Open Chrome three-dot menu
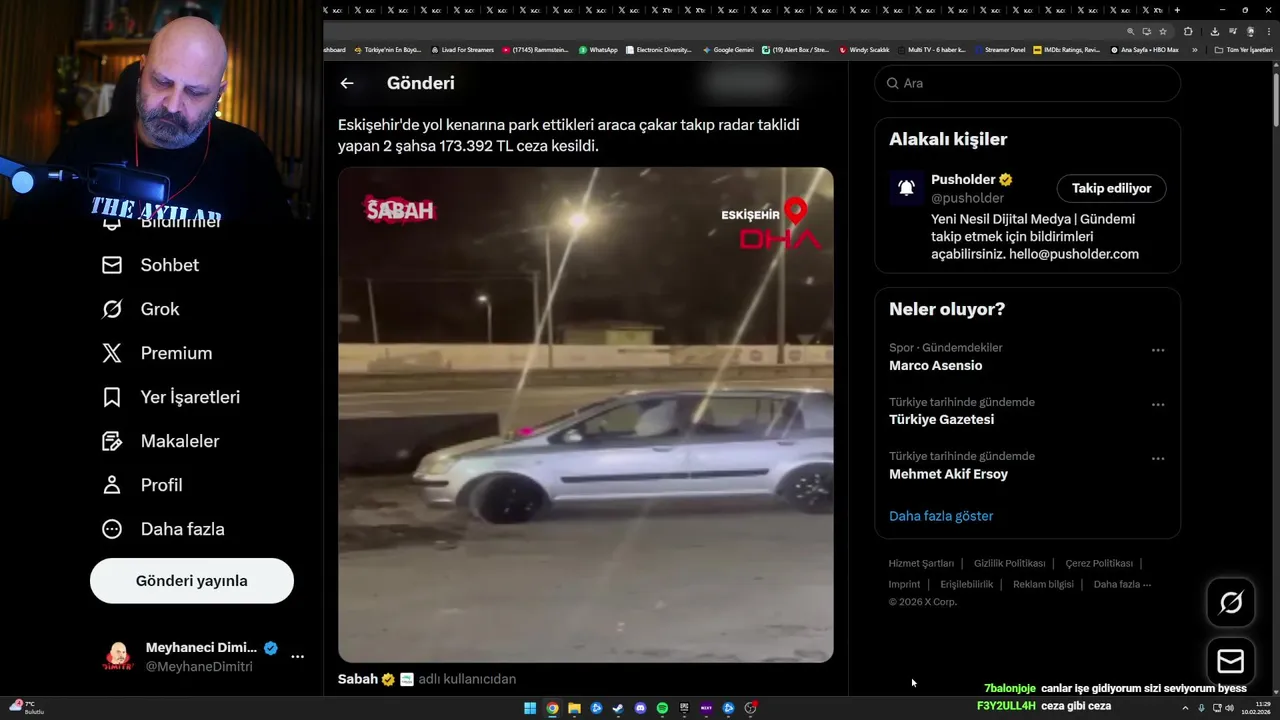1280x720 pixels. (1268, 31)
